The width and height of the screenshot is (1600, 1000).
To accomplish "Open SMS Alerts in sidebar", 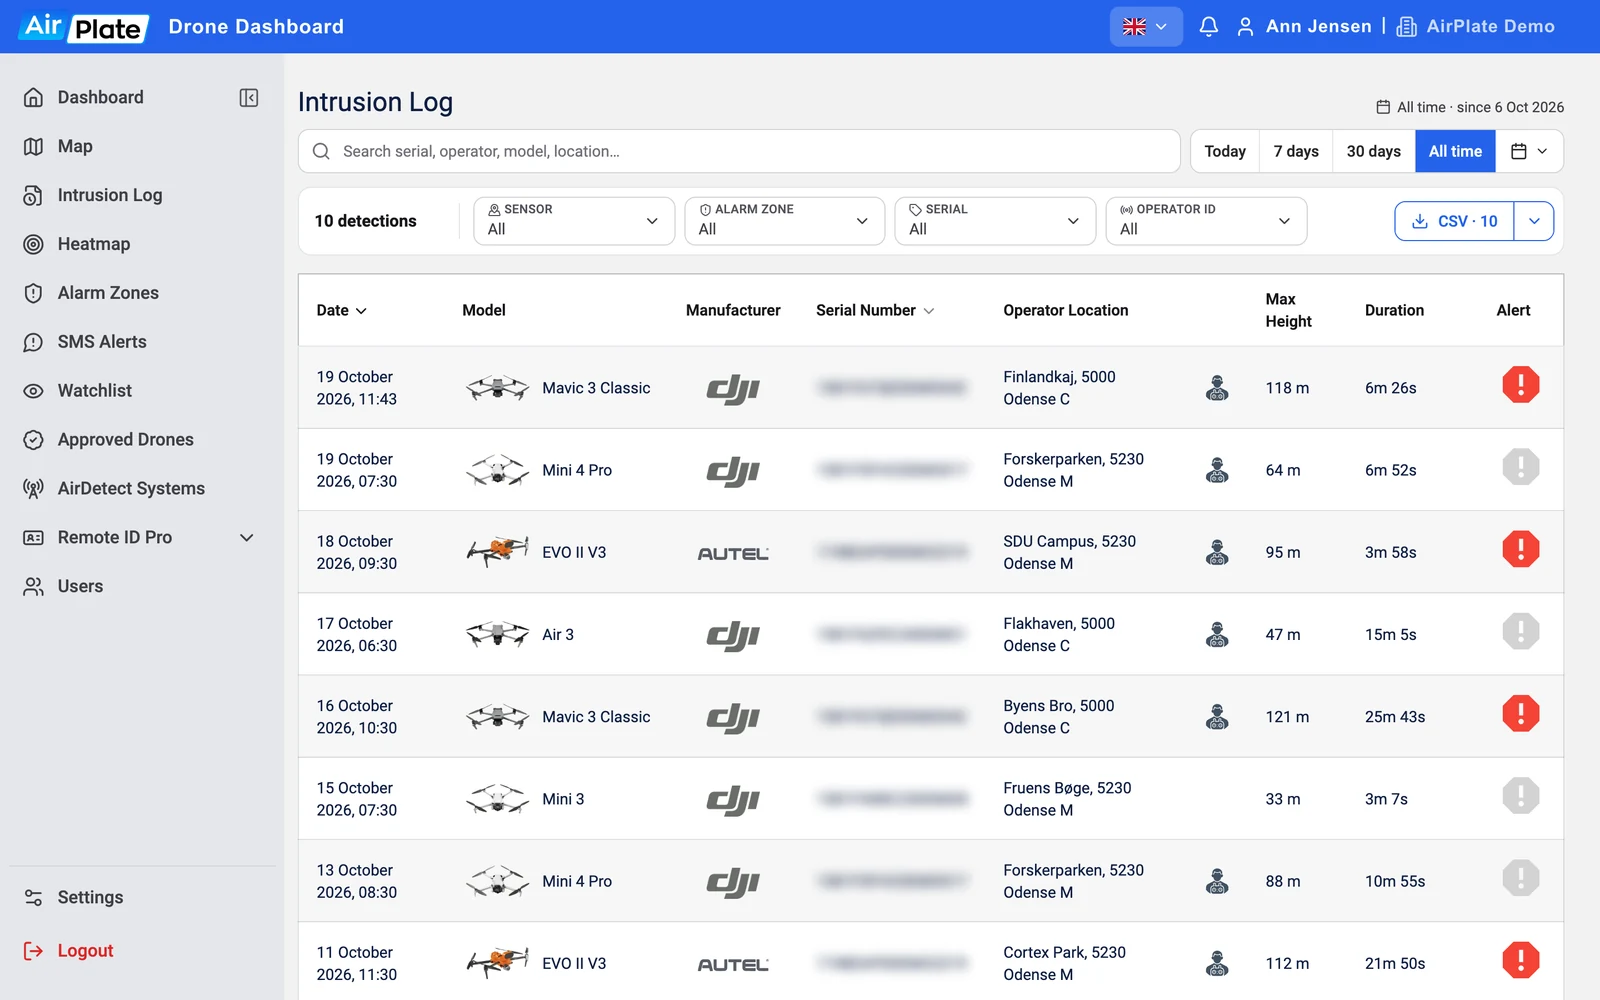I will (102, 342).
